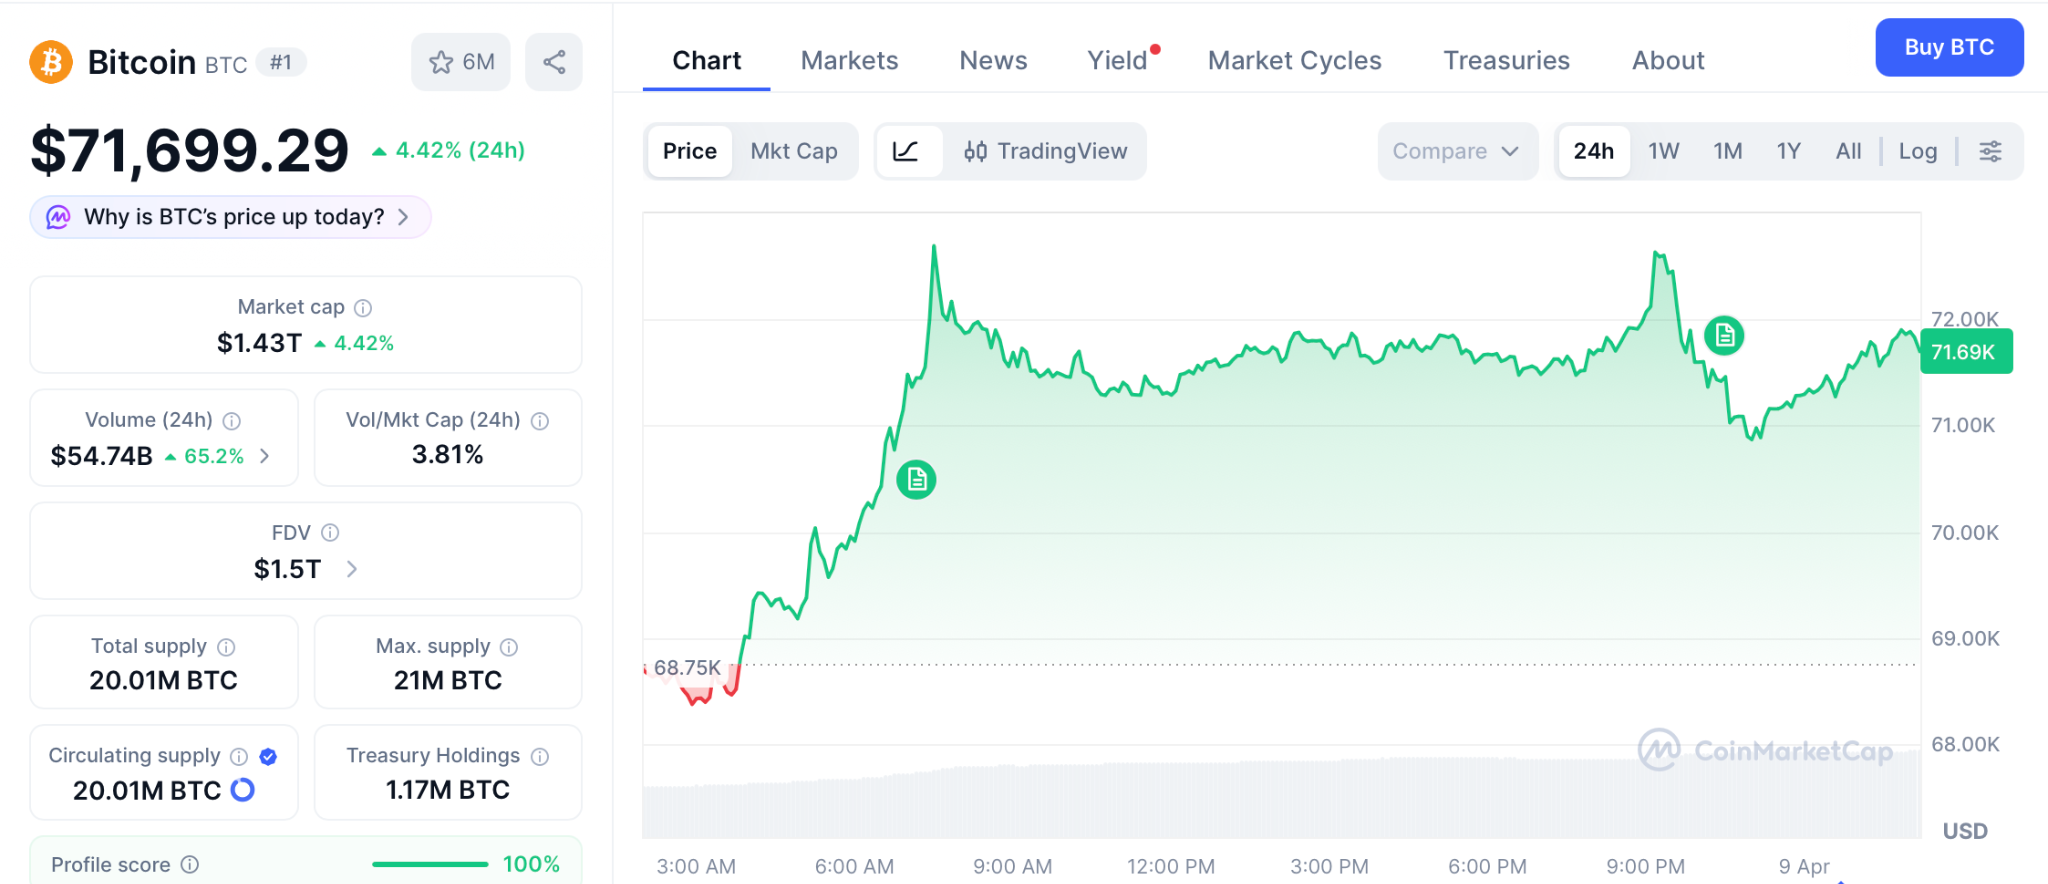
Task: Select the line chart icon
Action: click(x=906, y=152)
